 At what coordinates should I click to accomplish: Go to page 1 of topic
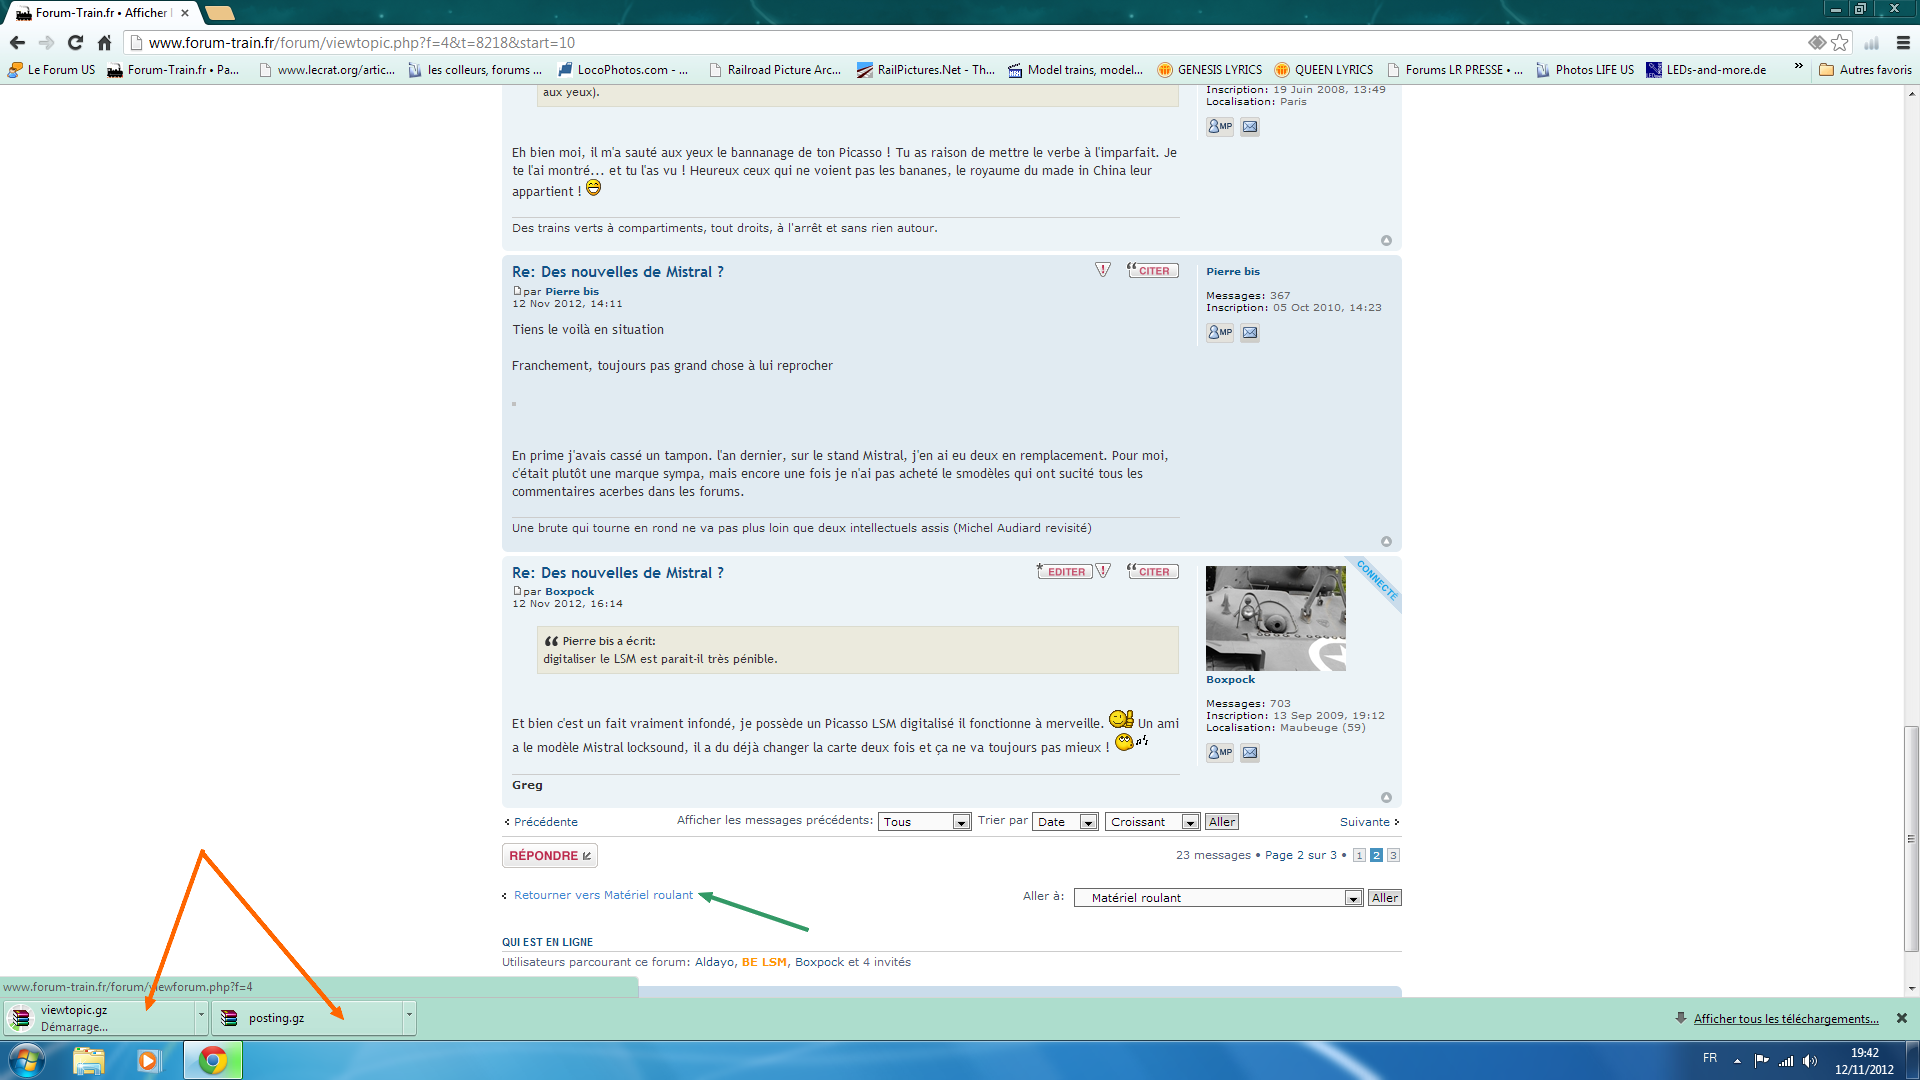(1359, 856)
